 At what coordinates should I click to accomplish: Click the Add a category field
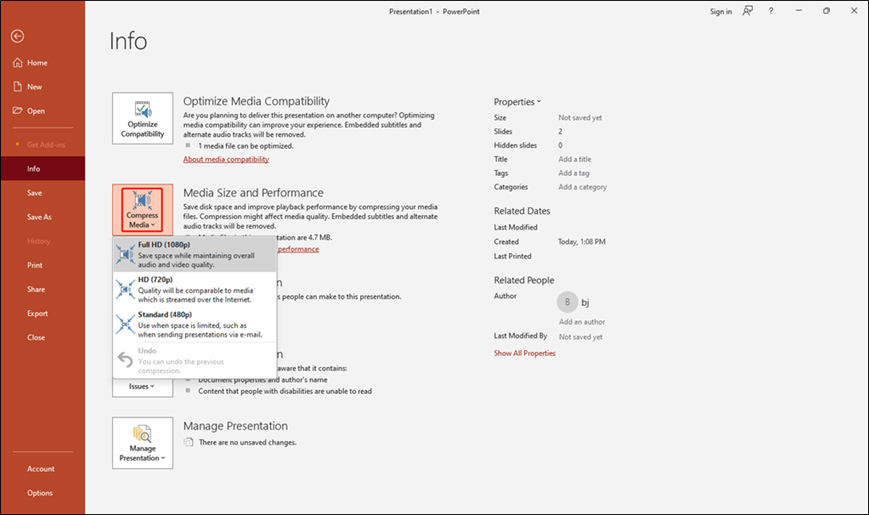click(x=582, y=187)
